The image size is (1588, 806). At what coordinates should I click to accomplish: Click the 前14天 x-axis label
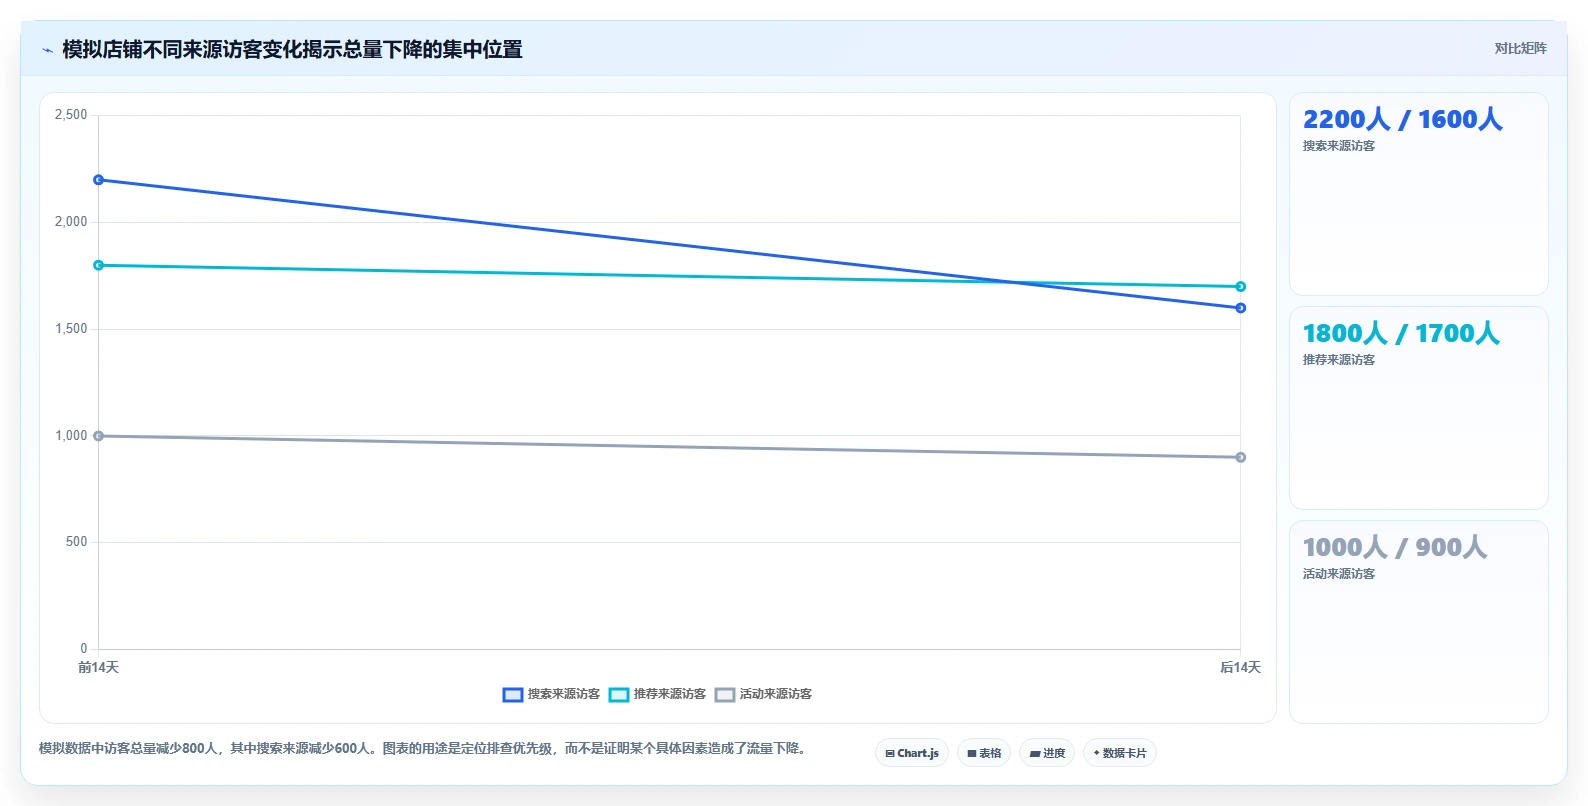coord(98,667)
